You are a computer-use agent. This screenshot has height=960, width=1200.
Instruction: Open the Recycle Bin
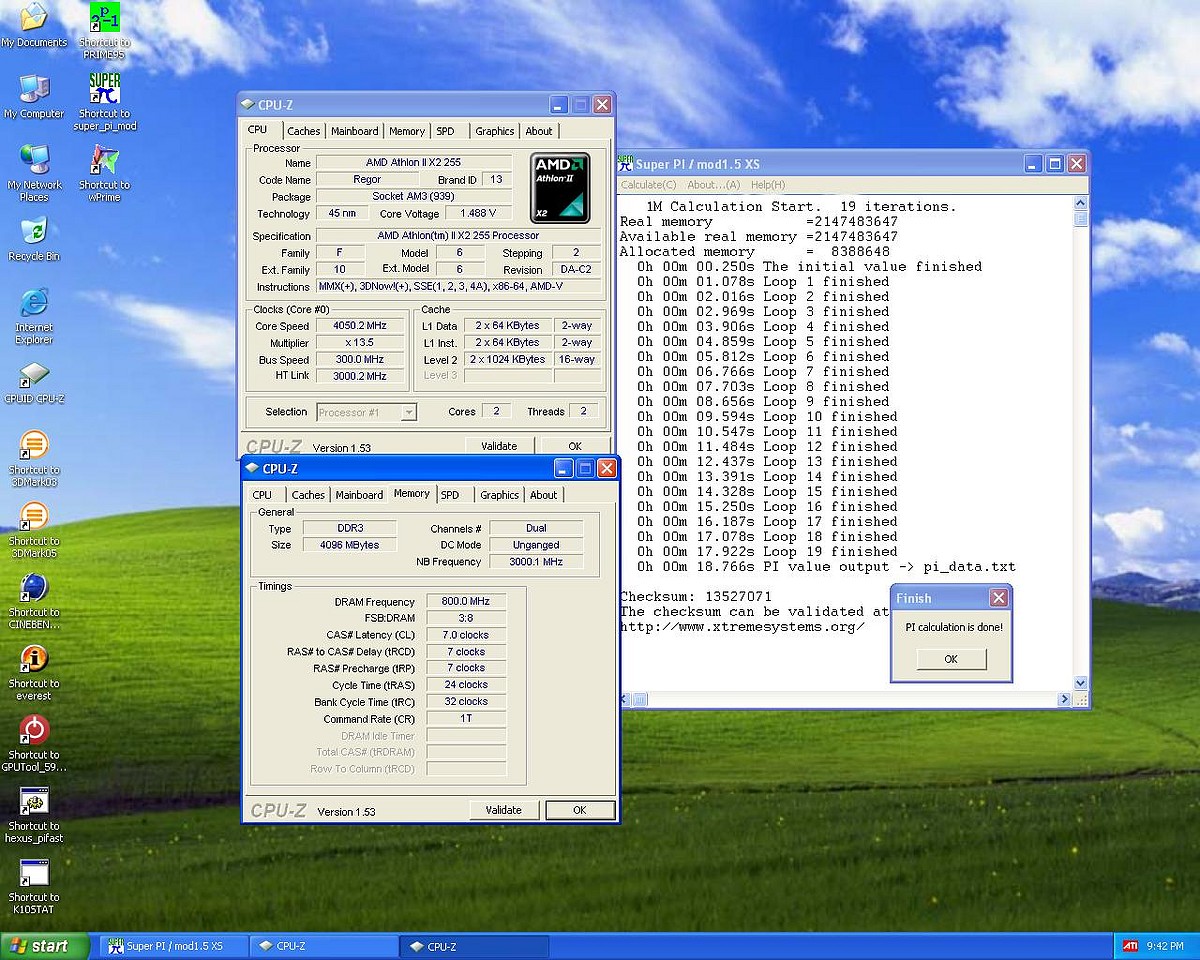(33, 232)
